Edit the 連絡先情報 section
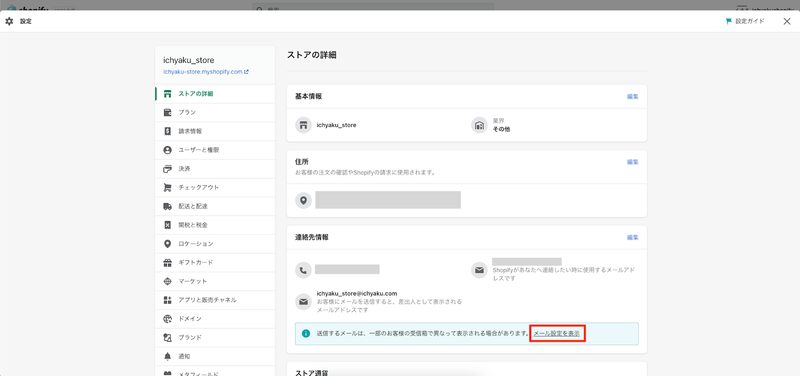800x376 pixels. coord(633,237)
